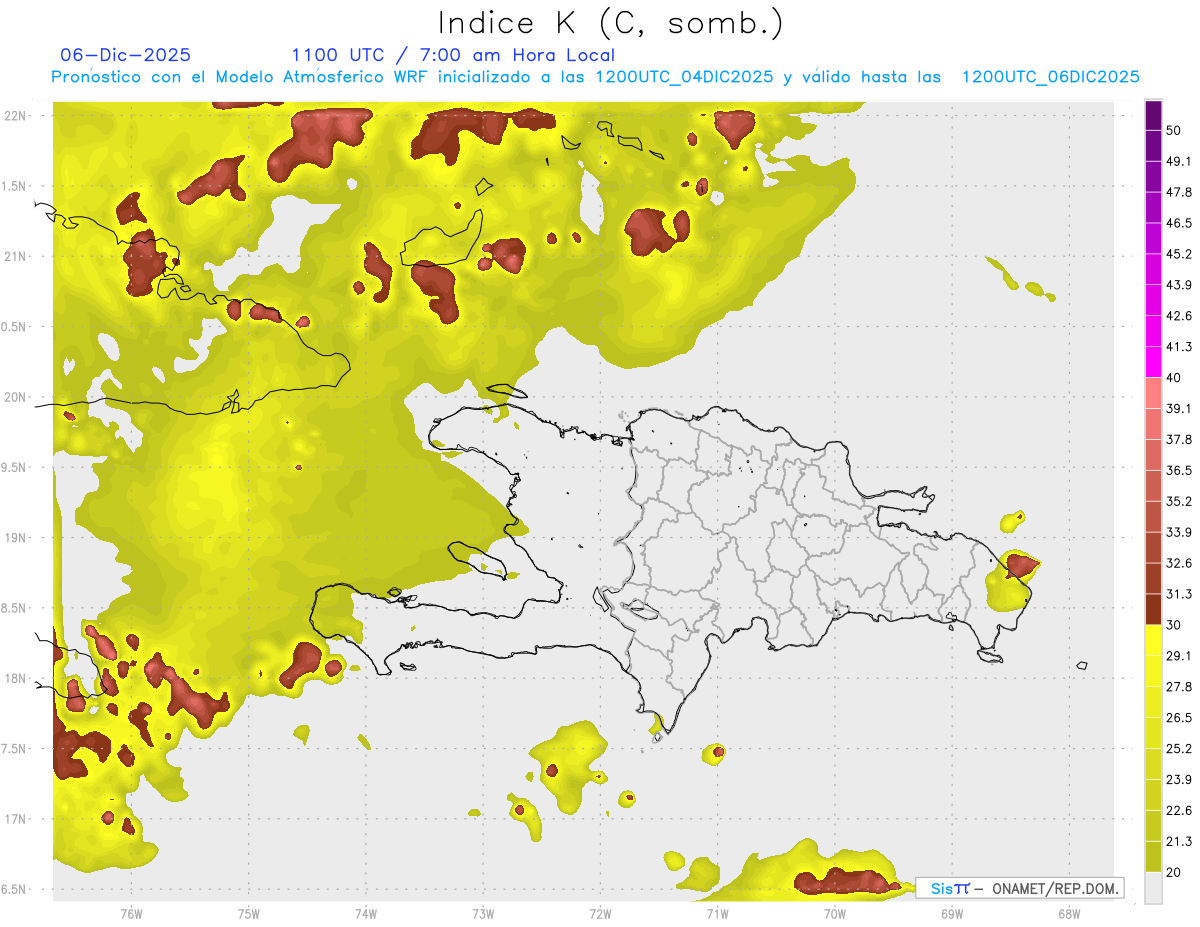Click the colorbar value "39.1"

[x=1179, y=409]
